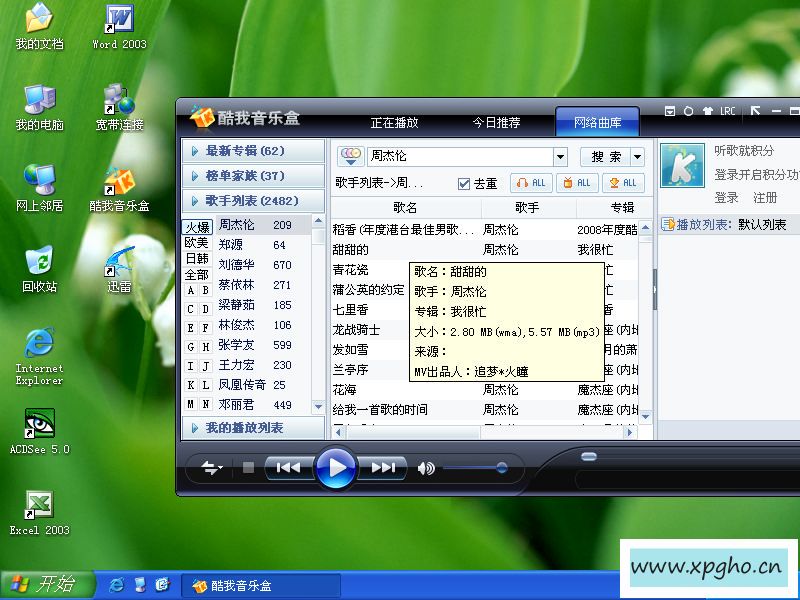The width and height of the screenshot is (800, 600).
Task: Click the 周杰伦 search input field
Action: coord(460,156)
